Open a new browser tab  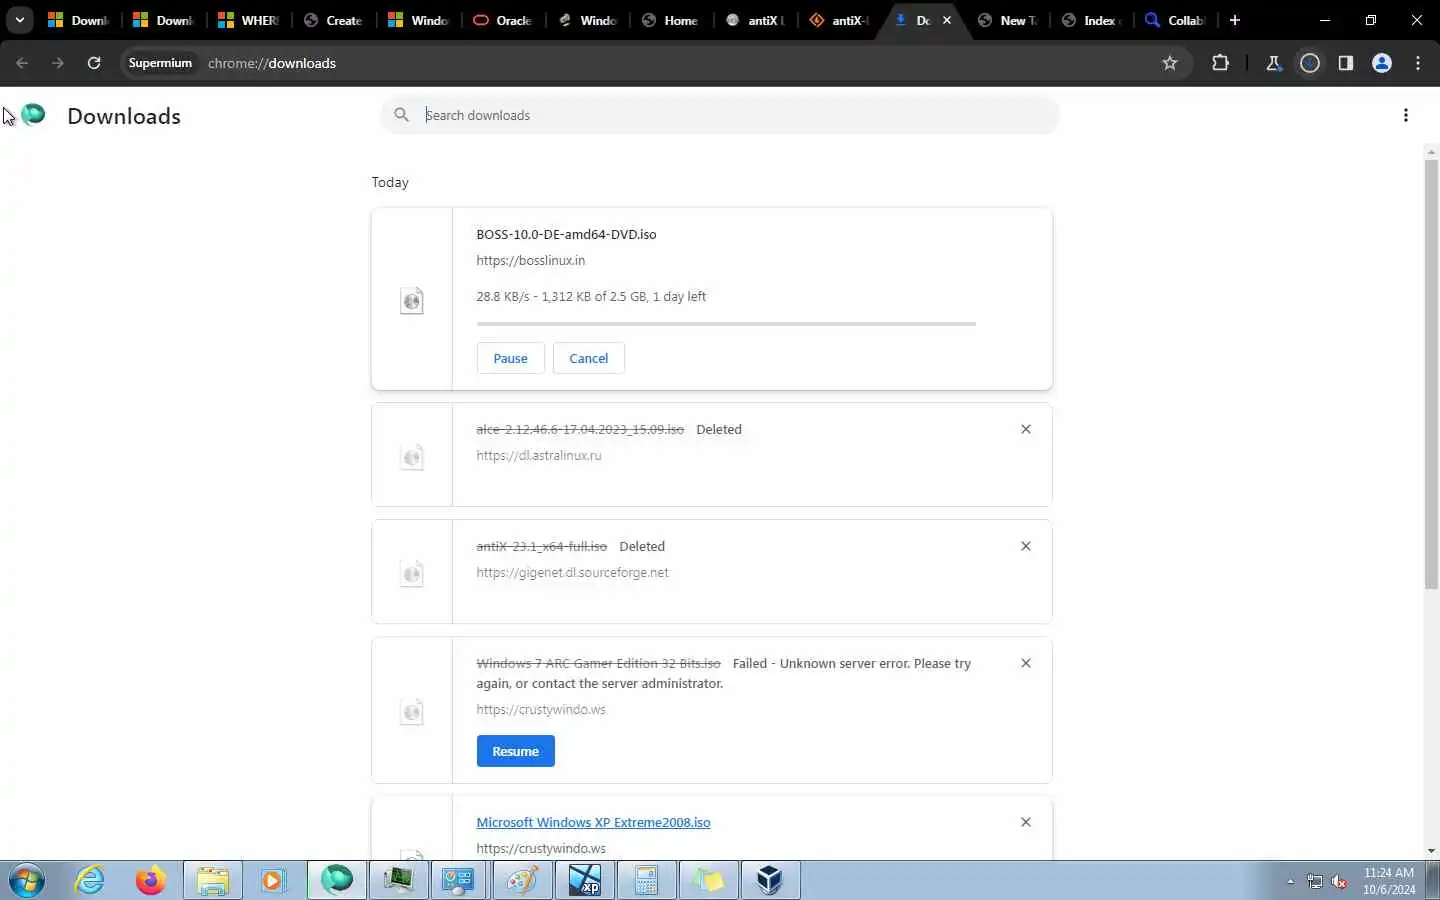pyautogui.click(x=1235, y=20)
